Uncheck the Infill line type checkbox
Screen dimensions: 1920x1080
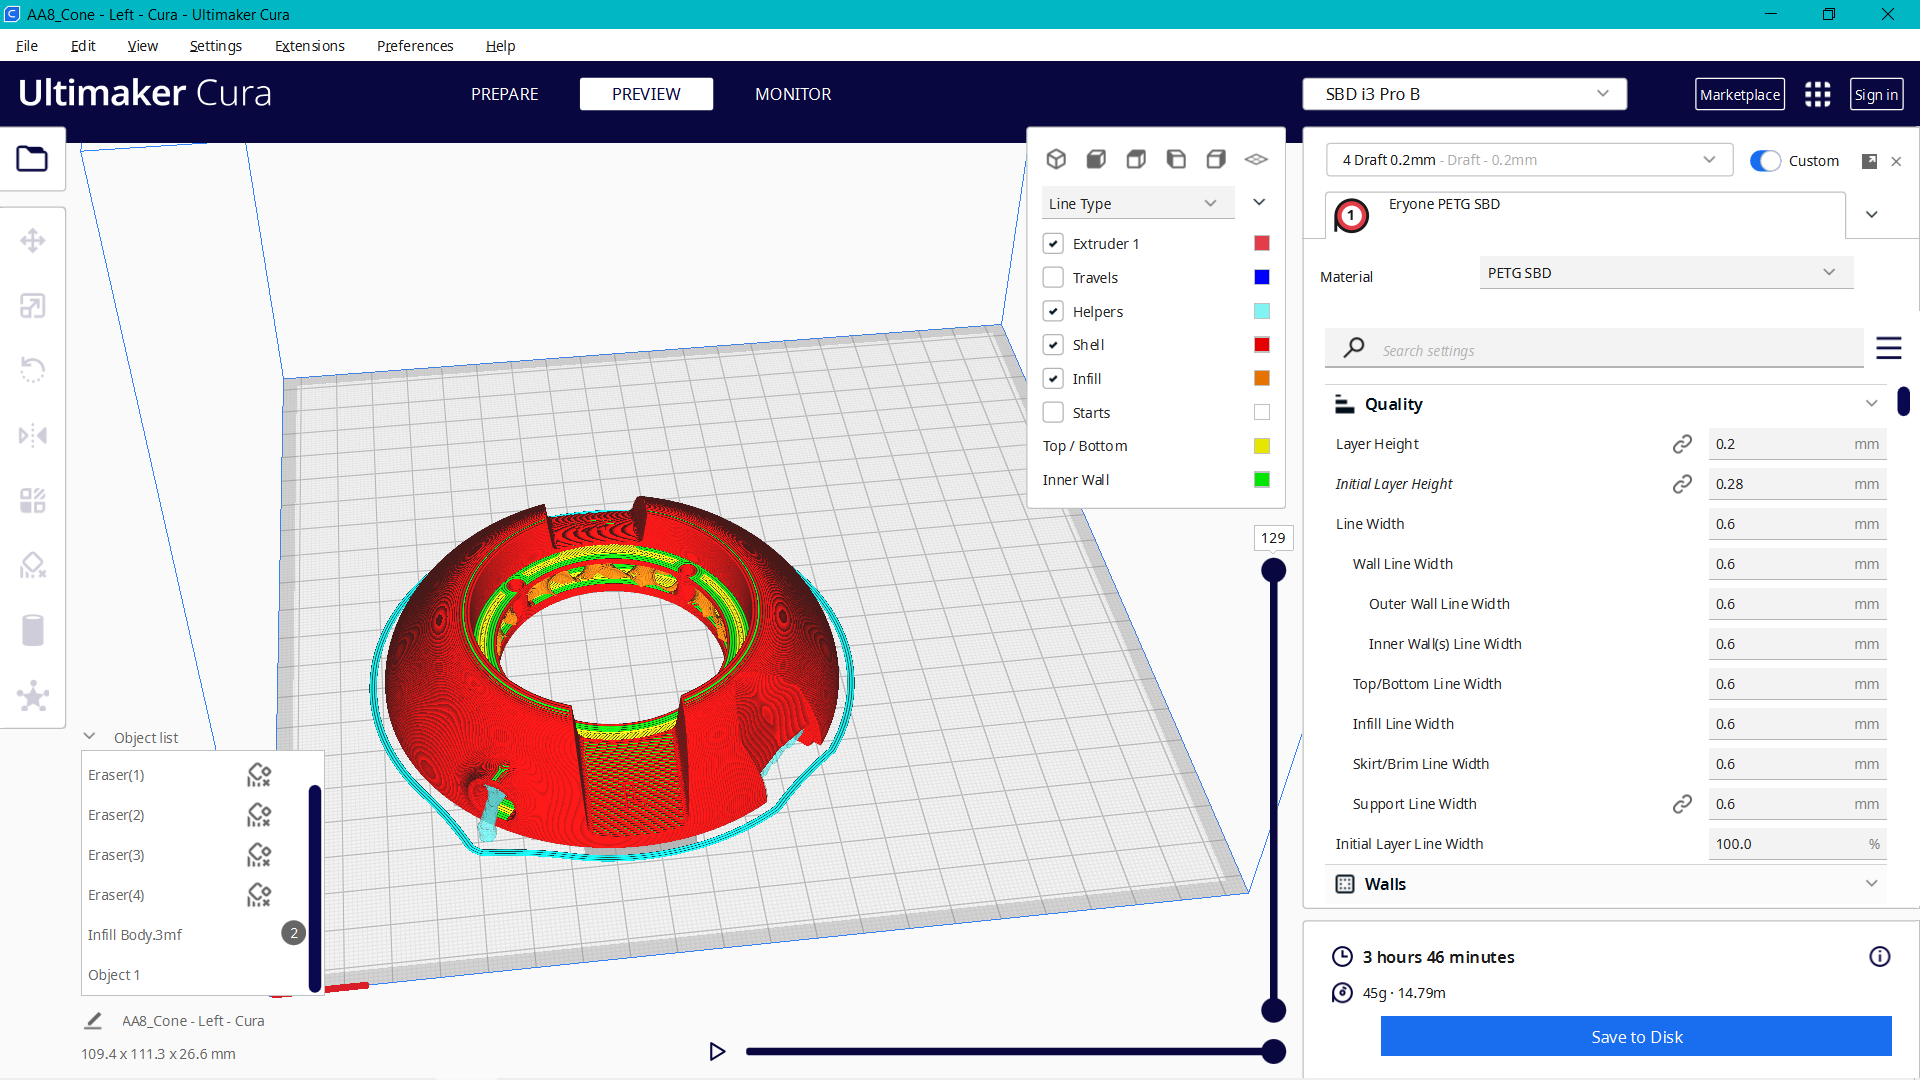(1053, 378)
